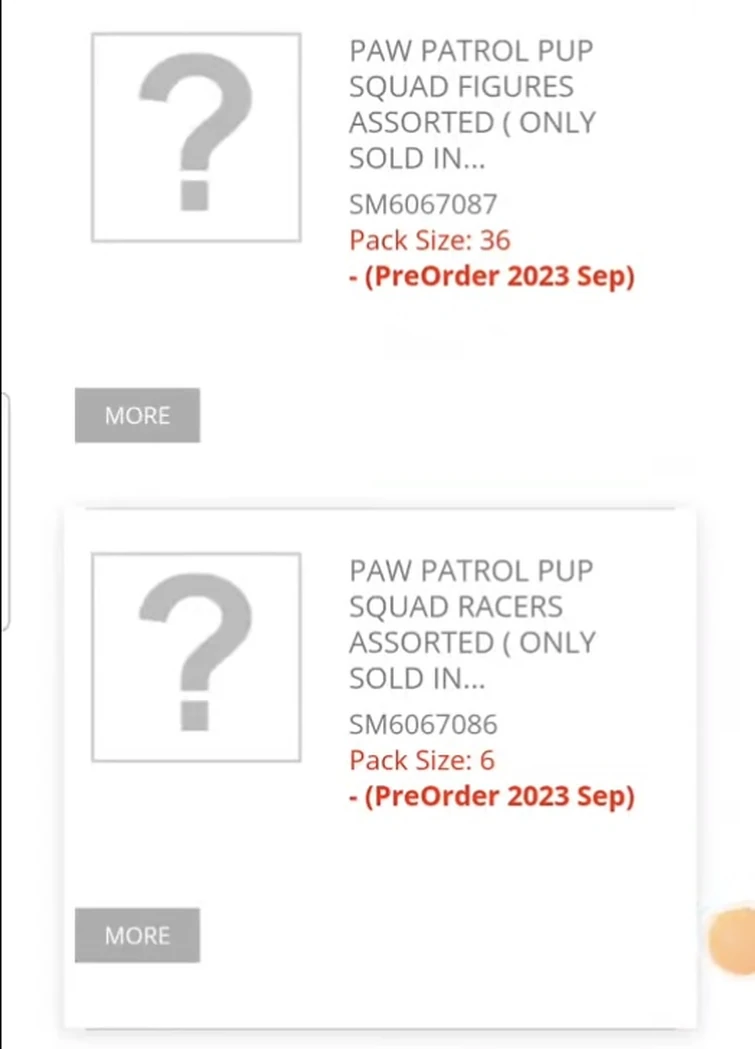Image resolution: width=755 pixels, height=1049 pixels.
Task: Select the product code SM6067086
Action: tap(422, 724)
